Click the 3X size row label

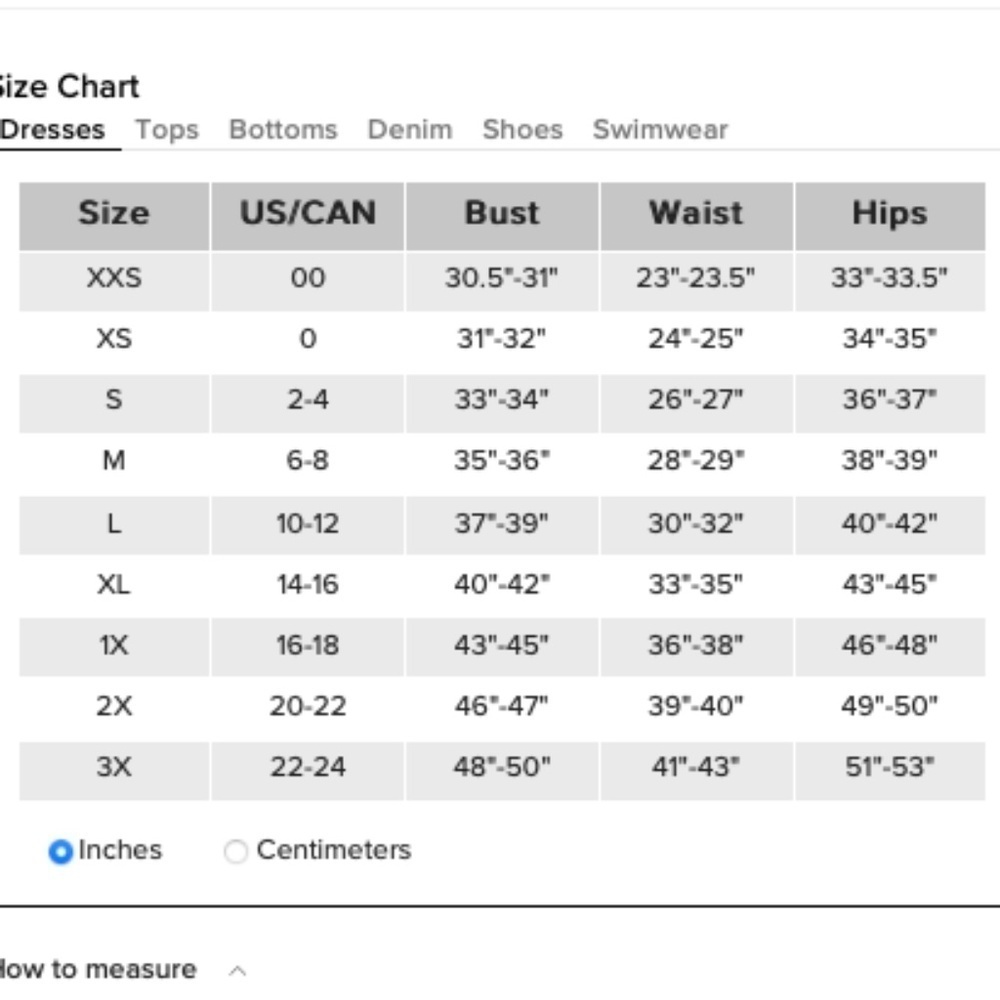point(114,768)
